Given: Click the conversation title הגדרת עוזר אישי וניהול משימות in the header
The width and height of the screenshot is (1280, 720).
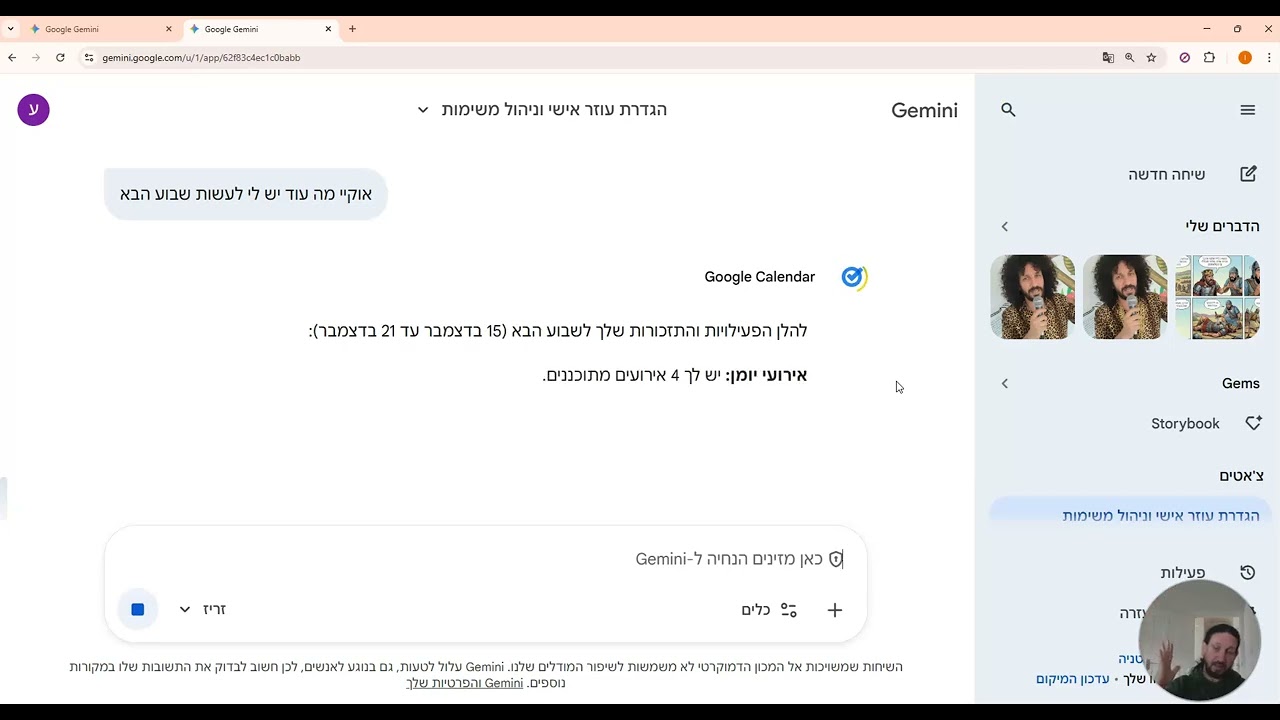Looking at the screenshot, I should 554,110.
